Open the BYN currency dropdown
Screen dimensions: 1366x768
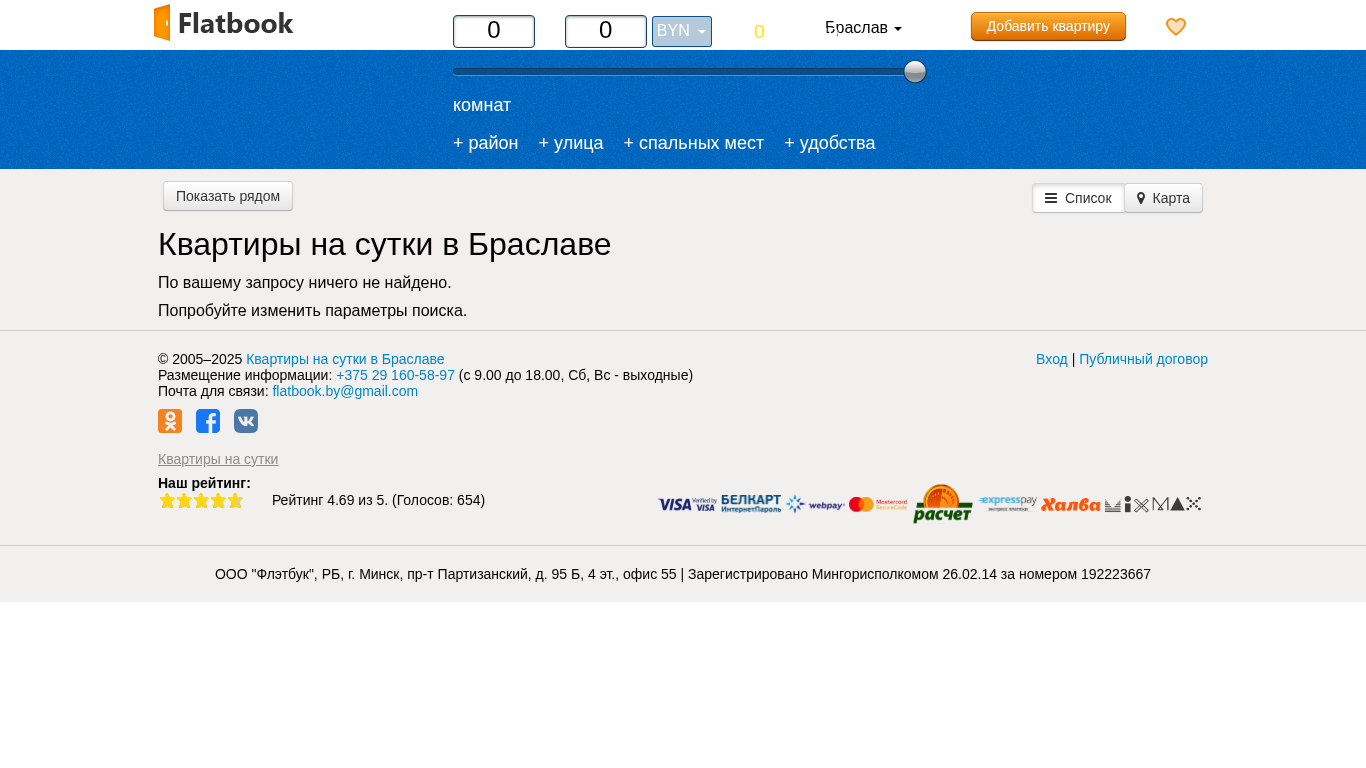681,31
